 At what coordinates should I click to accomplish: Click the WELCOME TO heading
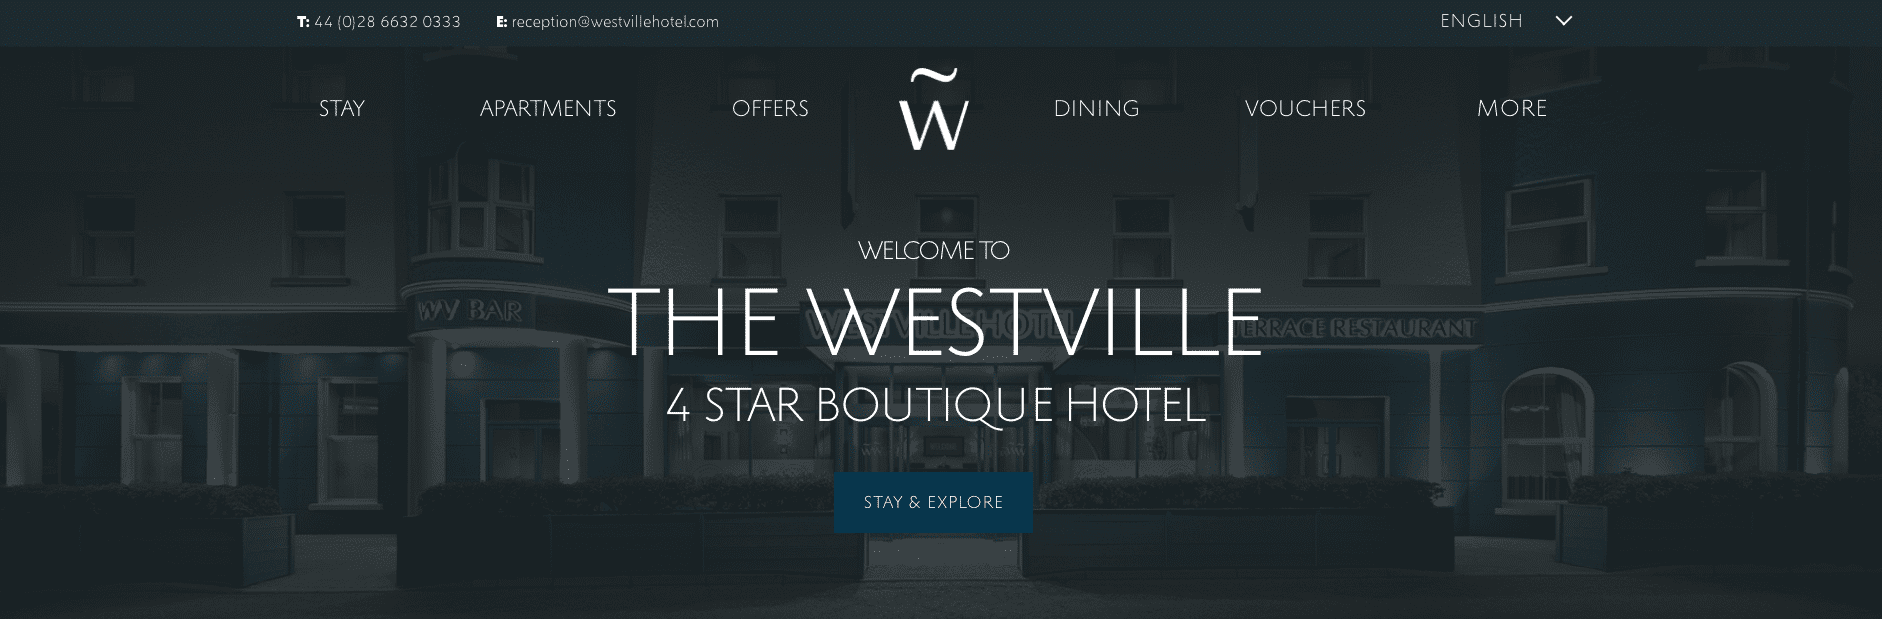click(934, 250)
